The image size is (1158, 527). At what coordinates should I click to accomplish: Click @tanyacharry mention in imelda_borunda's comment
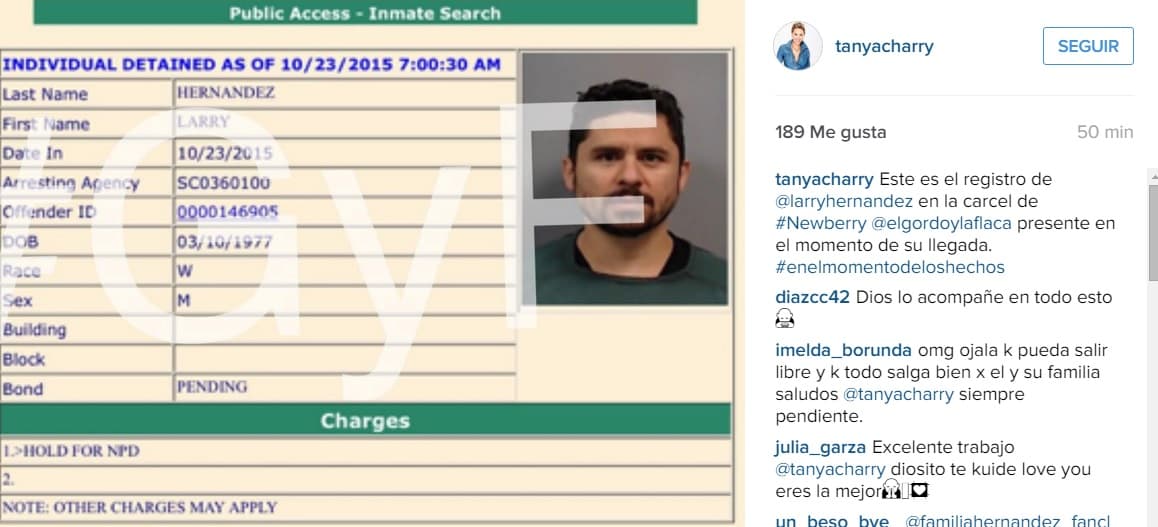[898, 394]
